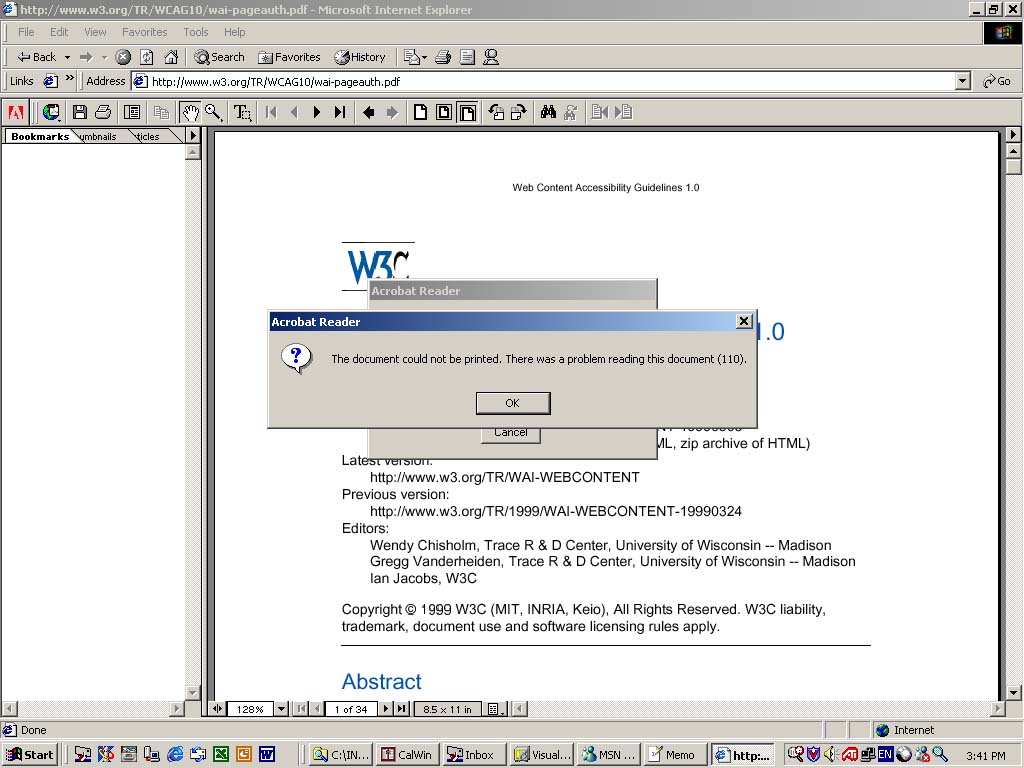
Task: Click the Stop icon in IE toolbar
Action: click(x=123, y=57)
